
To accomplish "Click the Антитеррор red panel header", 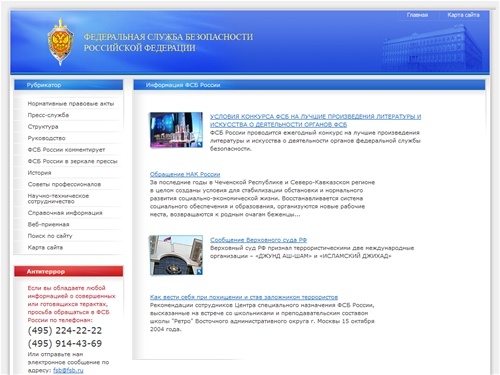I will (x=68, y=271).
